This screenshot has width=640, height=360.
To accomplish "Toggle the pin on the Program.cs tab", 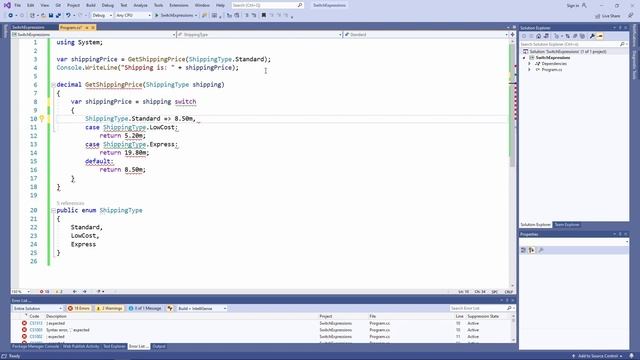I will tap(87, 27).
